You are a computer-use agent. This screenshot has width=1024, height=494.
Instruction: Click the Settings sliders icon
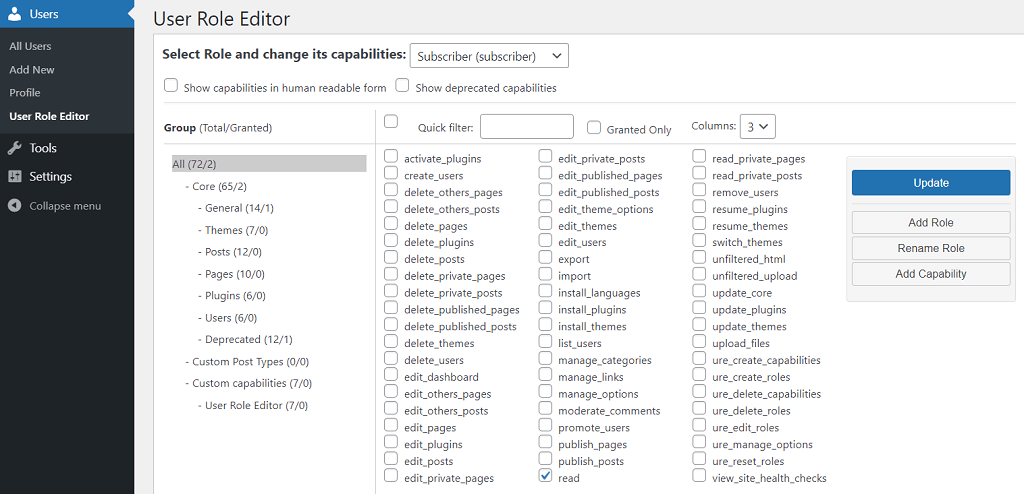pyautogui.click(x=14, y=176)
